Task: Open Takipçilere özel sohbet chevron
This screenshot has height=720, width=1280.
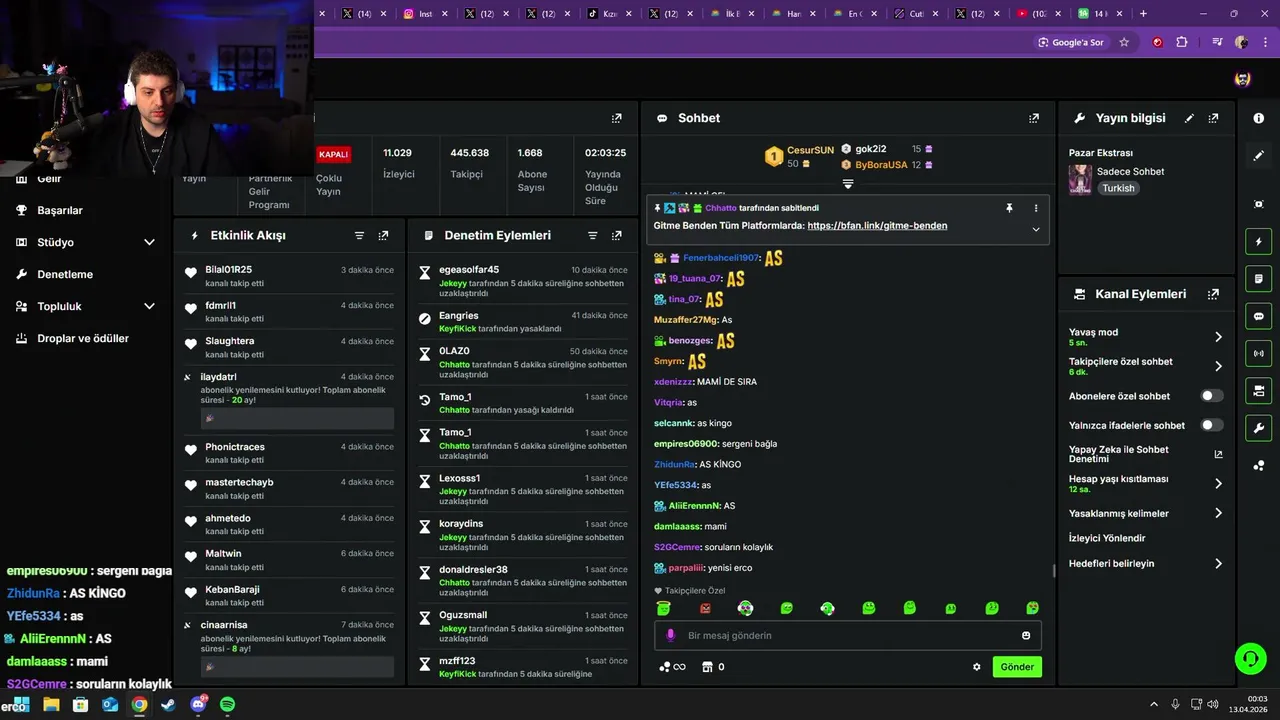Action: point(1218,366)
